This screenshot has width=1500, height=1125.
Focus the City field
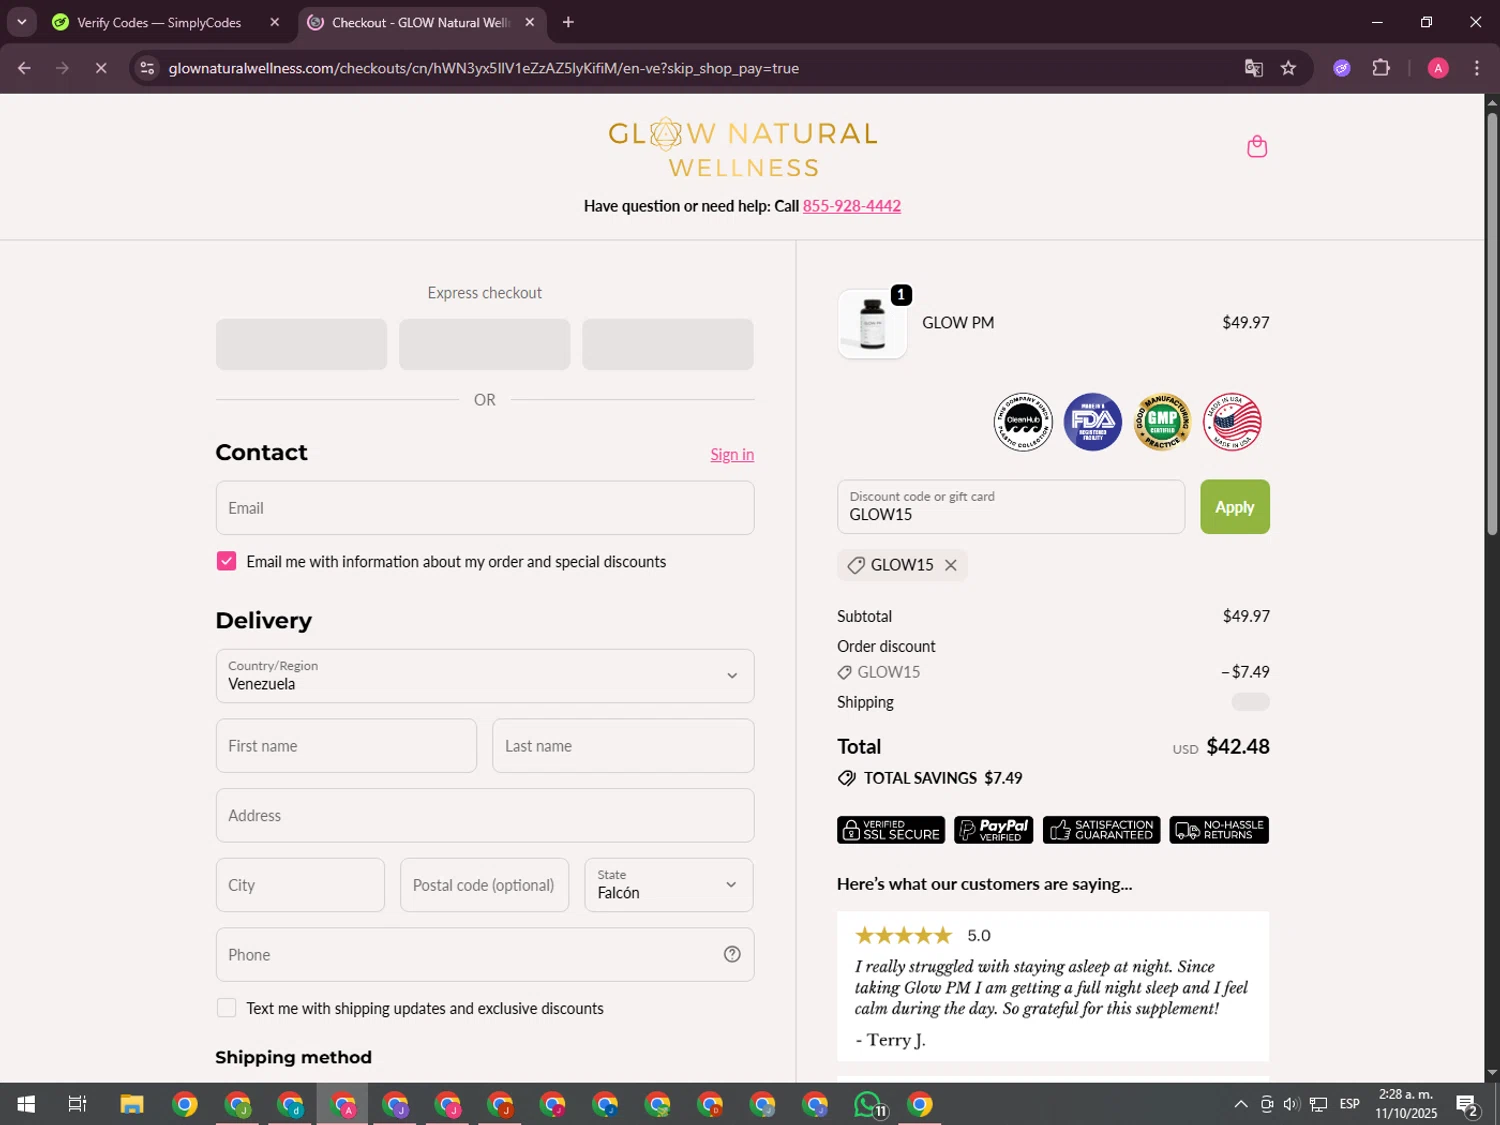(300, 885)
